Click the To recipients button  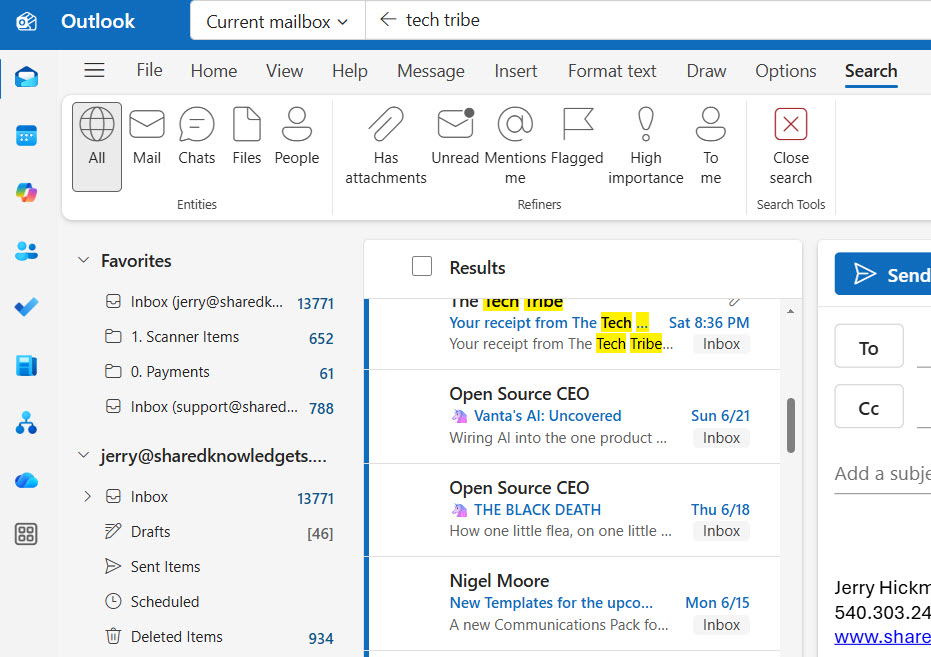pos(869,347)
